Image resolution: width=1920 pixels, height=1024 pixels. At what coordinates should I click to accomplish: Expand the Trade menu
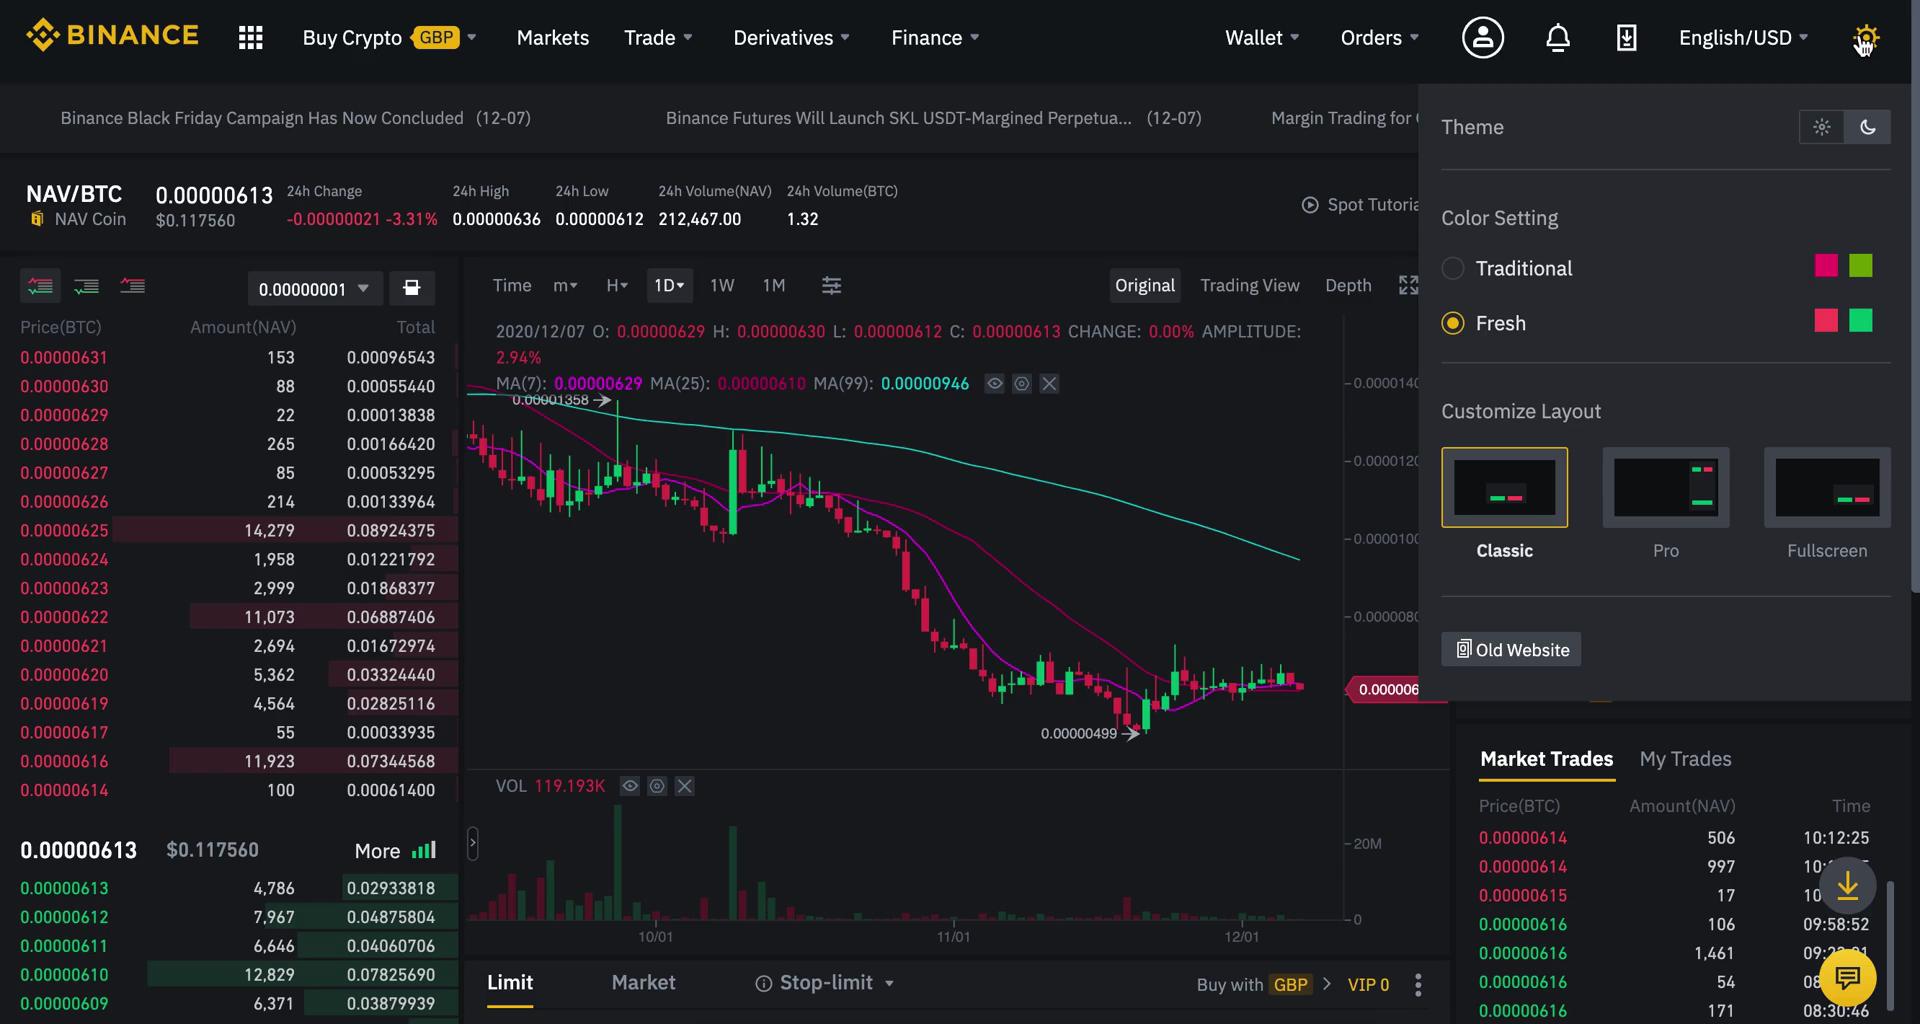coord(658,38)
